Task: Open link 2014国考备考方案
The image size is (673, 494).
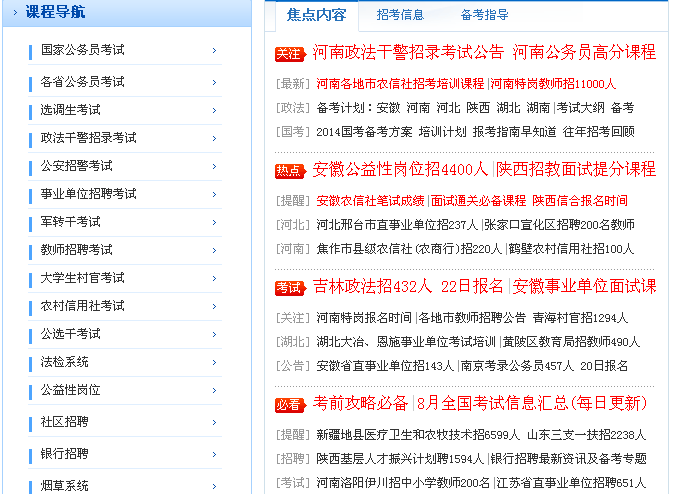Action: (x=364, y=132)
